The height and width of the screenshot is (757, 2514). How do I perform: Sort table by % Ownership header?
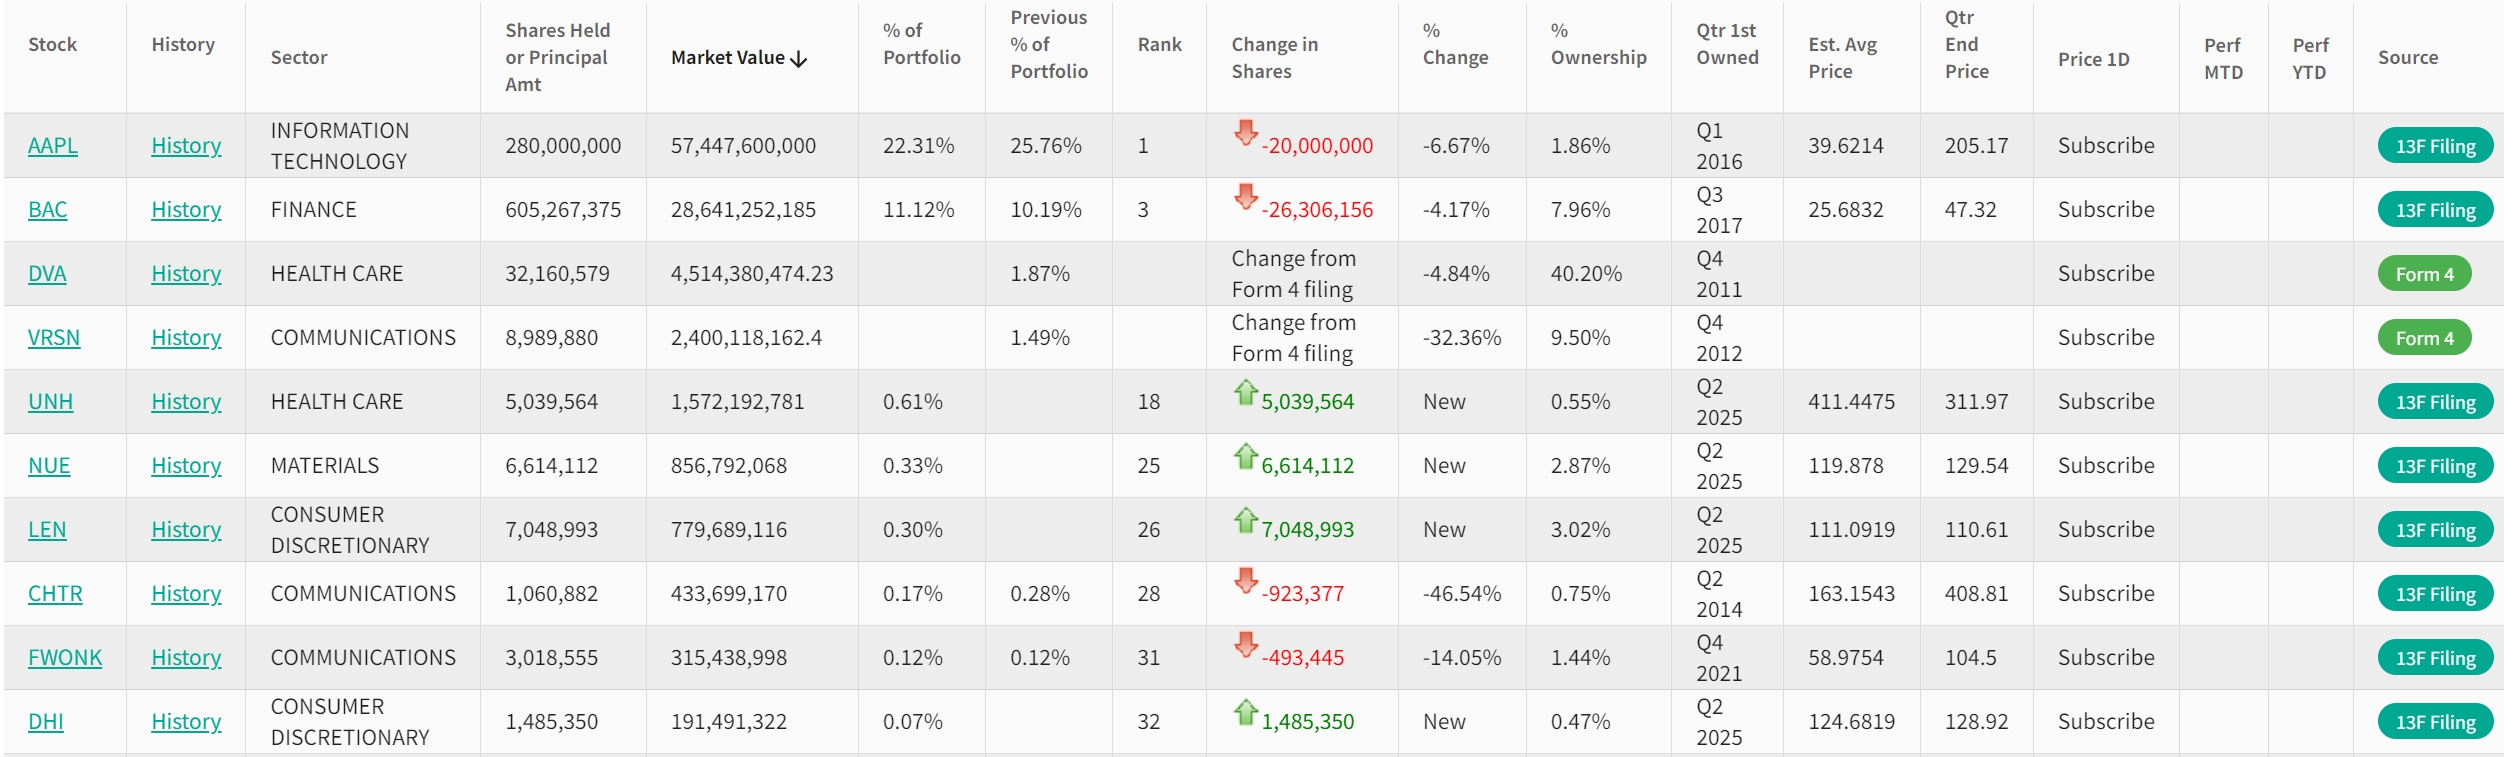(1597, 45)
